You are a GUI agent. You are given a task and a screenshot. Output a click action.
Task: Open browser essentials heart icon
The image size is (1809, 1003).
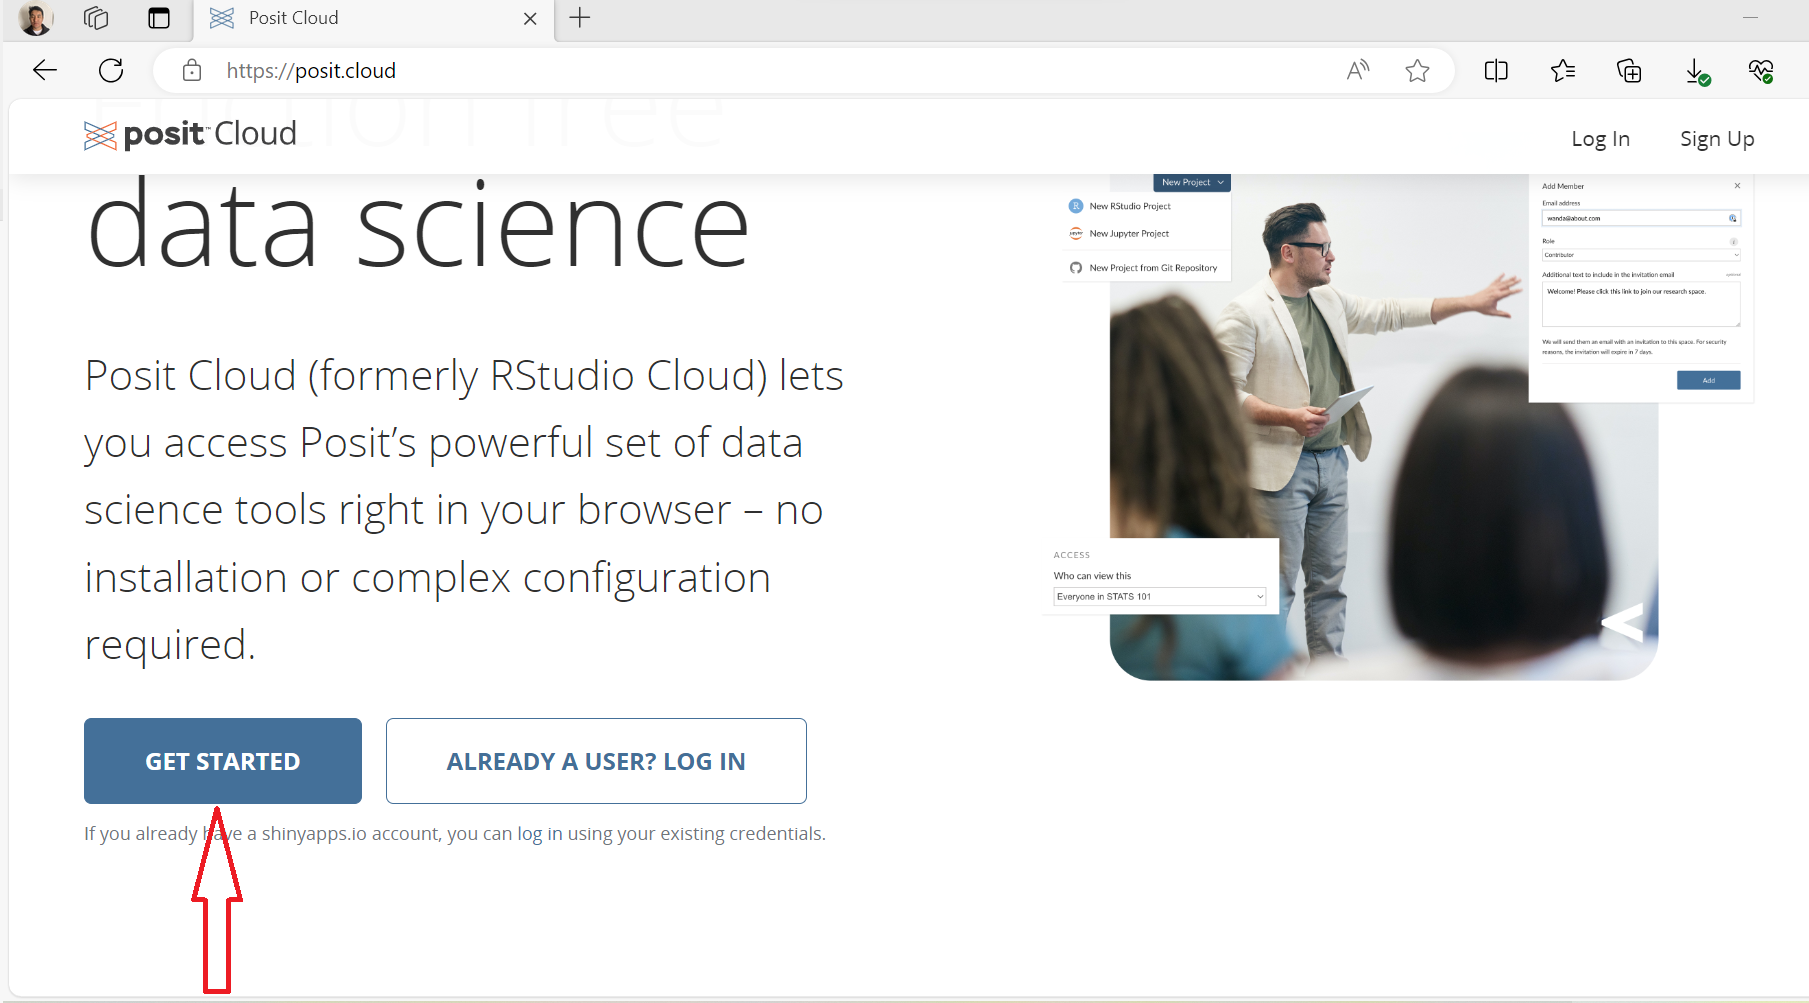tap(1761, 70)
